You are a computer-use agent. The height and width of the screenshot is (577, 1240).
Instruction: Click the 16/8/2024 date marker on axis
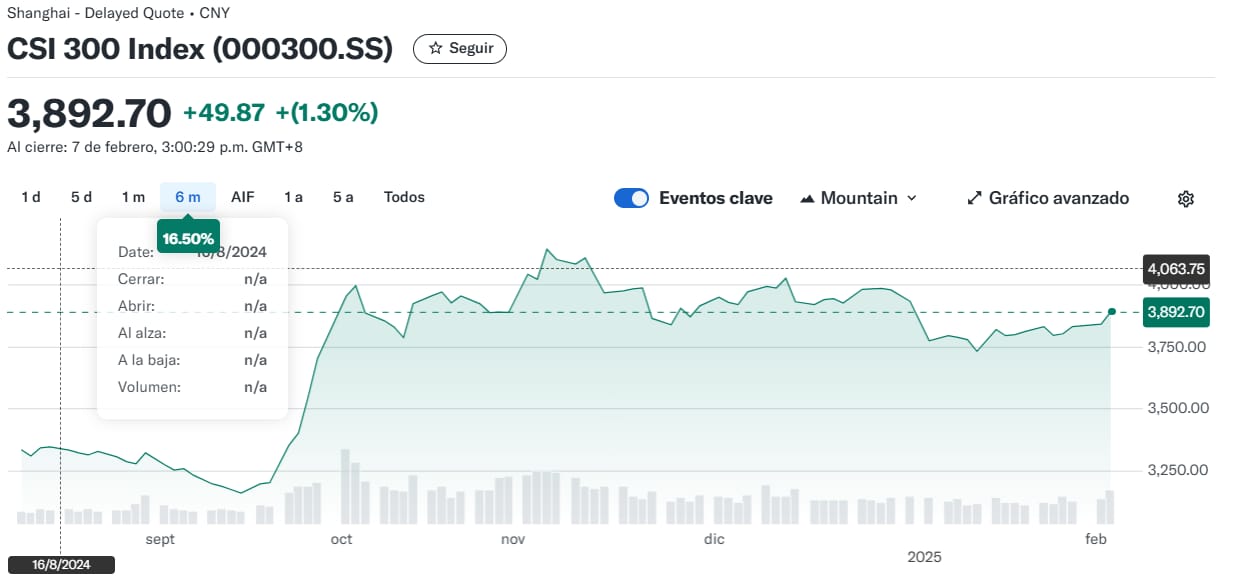tap(61, 565)
